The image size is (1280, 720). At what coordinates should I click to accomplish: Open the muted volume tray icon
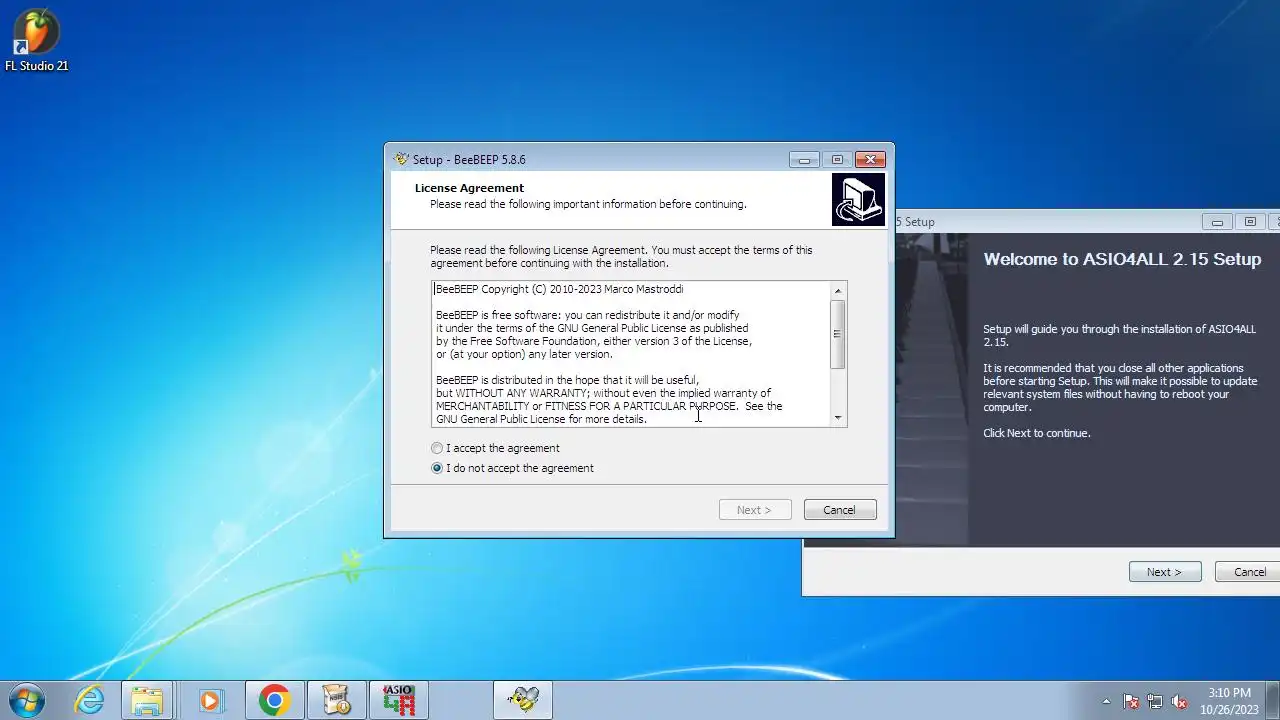click(1179, 701)
